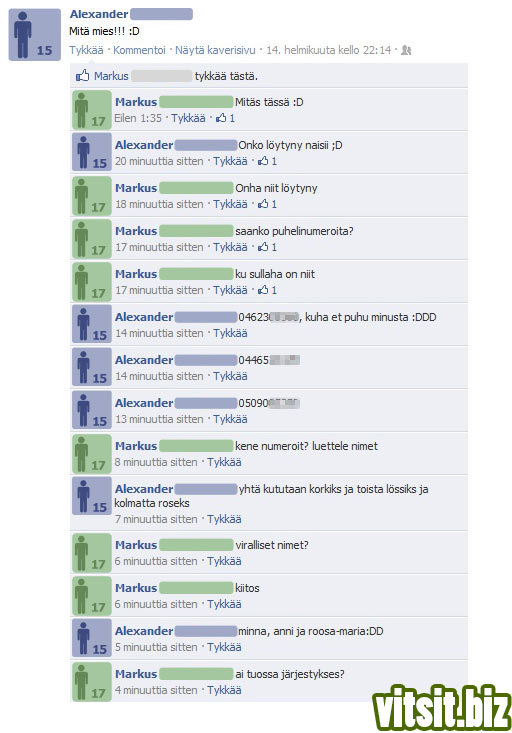
Task: Click Alexander avatar beside 'Onko löytyny naisii'
Action: point(92,152)
